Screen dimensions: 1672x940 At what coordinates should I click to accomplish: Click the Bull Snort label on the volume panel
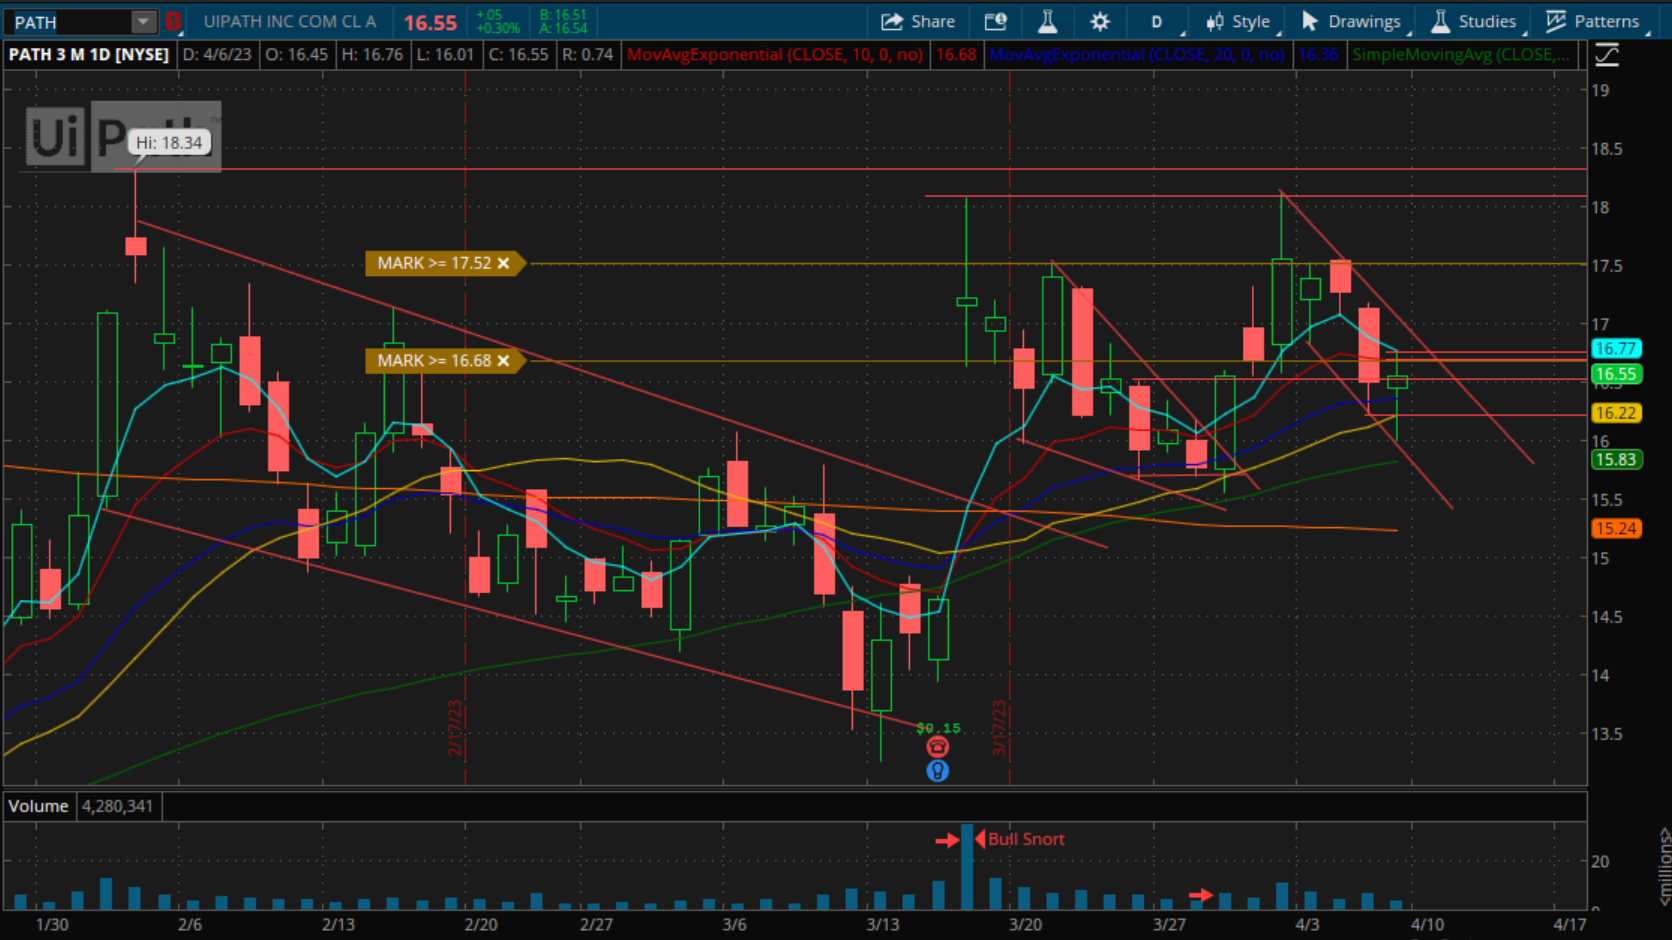(1026, 839)
